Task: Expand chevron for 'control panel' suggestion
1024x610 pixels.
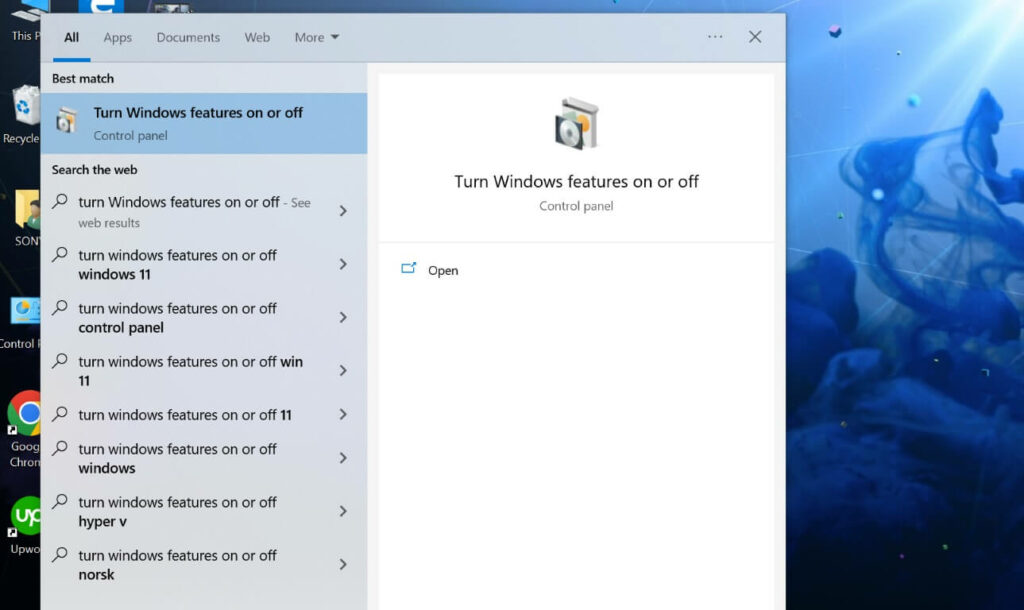Action: tap(343, 317)
